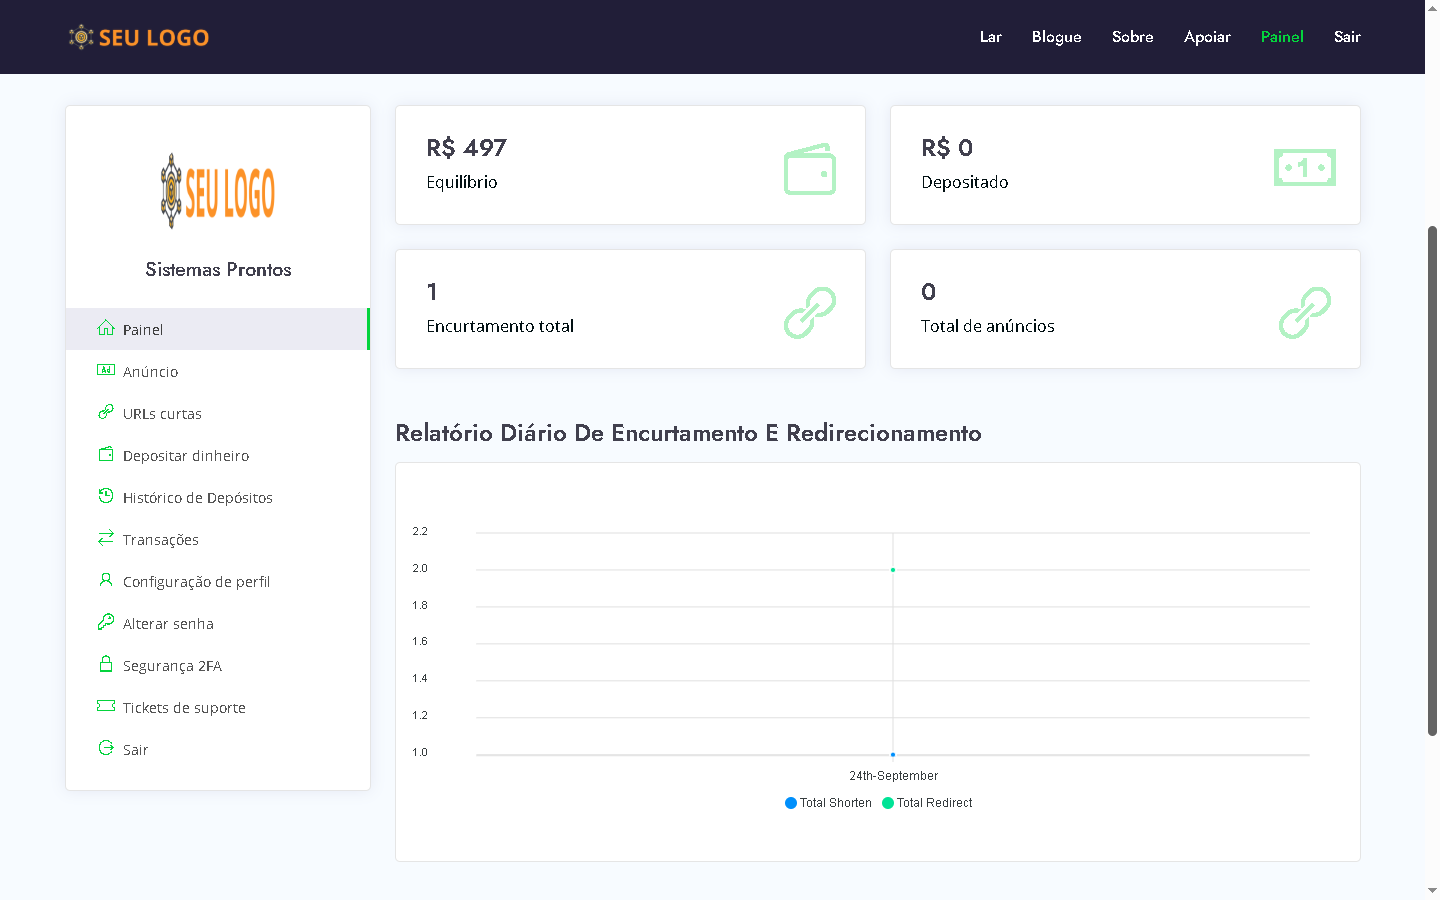Screen dimensions: 1440x900
Task: Click the padlock icon beside Segurança 2FA
Action: tap(106, 664)
